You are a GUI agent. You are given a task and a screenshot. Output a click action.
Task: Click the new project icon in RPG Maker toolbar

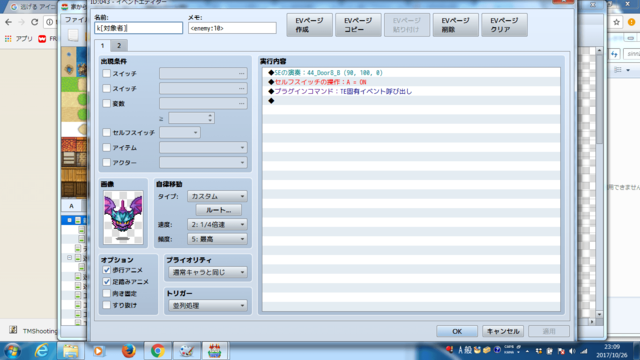73,36
